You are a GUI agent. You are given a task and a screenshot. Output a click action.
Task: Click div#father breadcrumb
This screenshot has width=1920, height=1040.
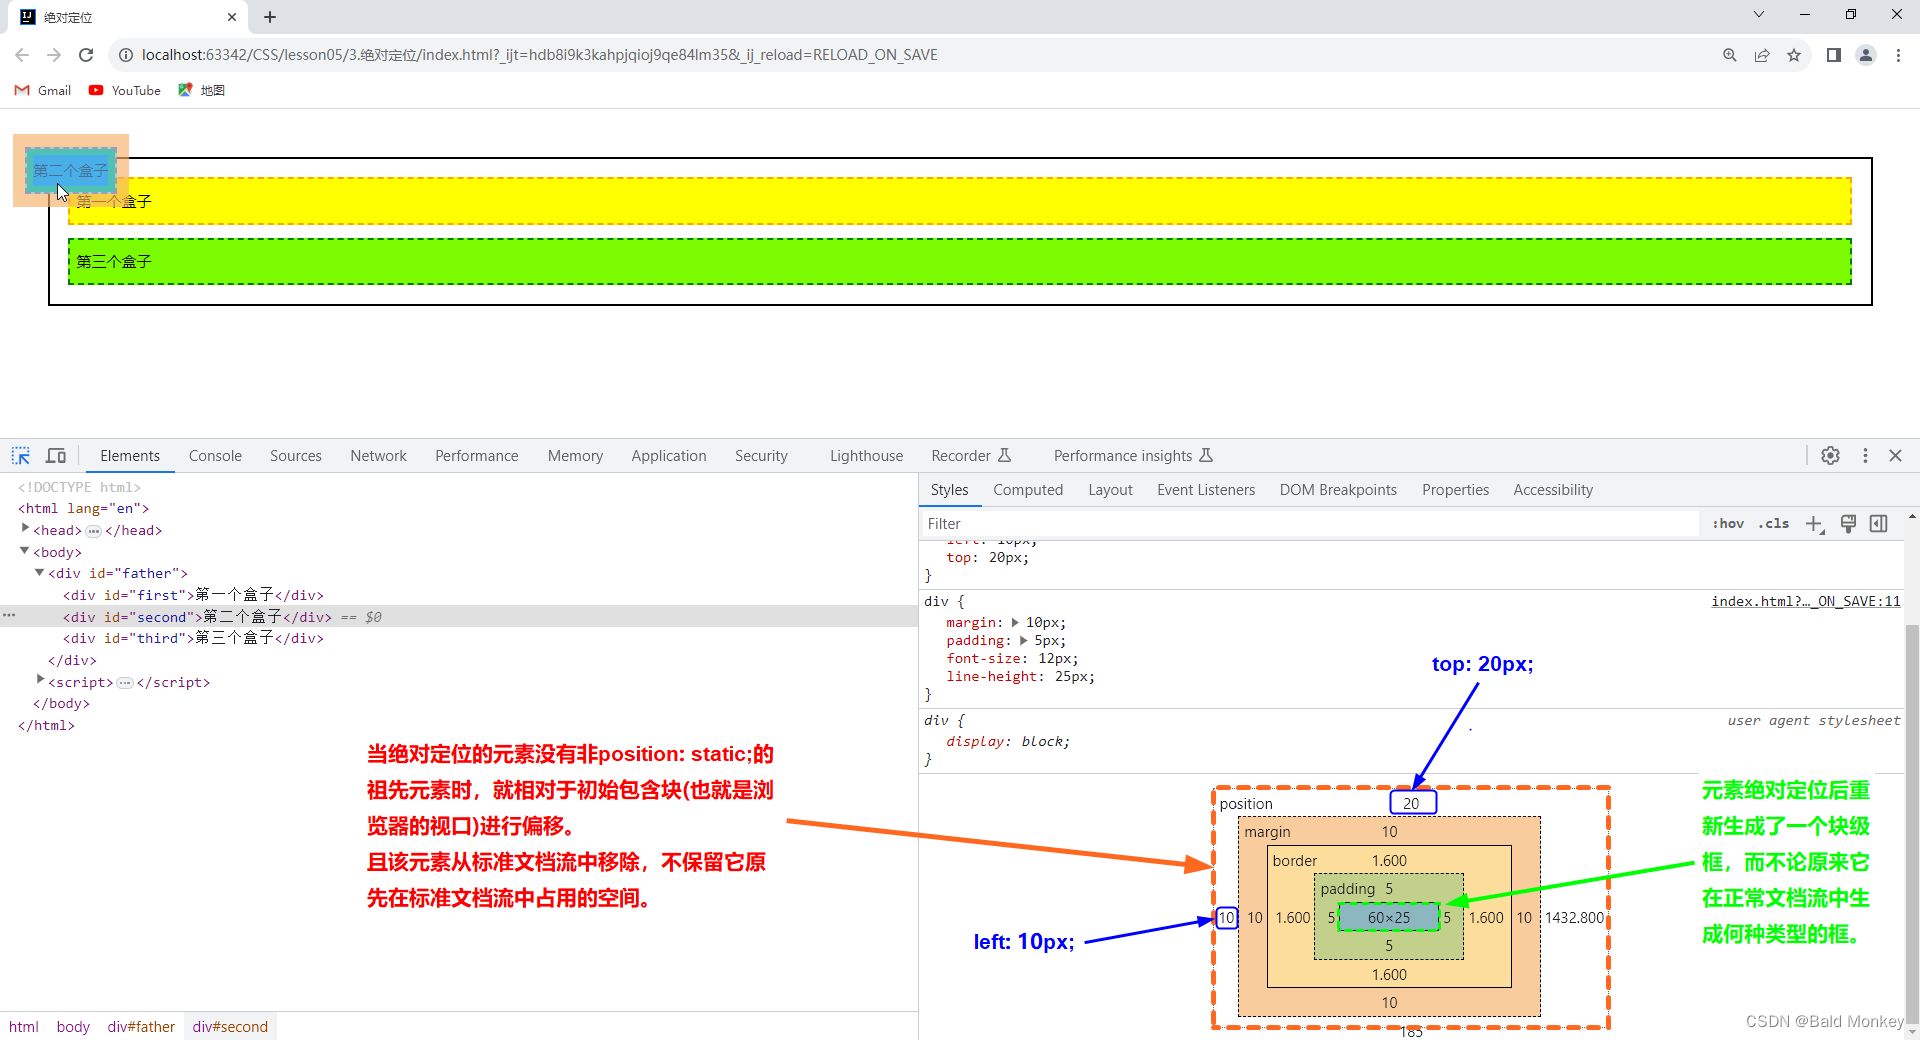(141, 1027)
